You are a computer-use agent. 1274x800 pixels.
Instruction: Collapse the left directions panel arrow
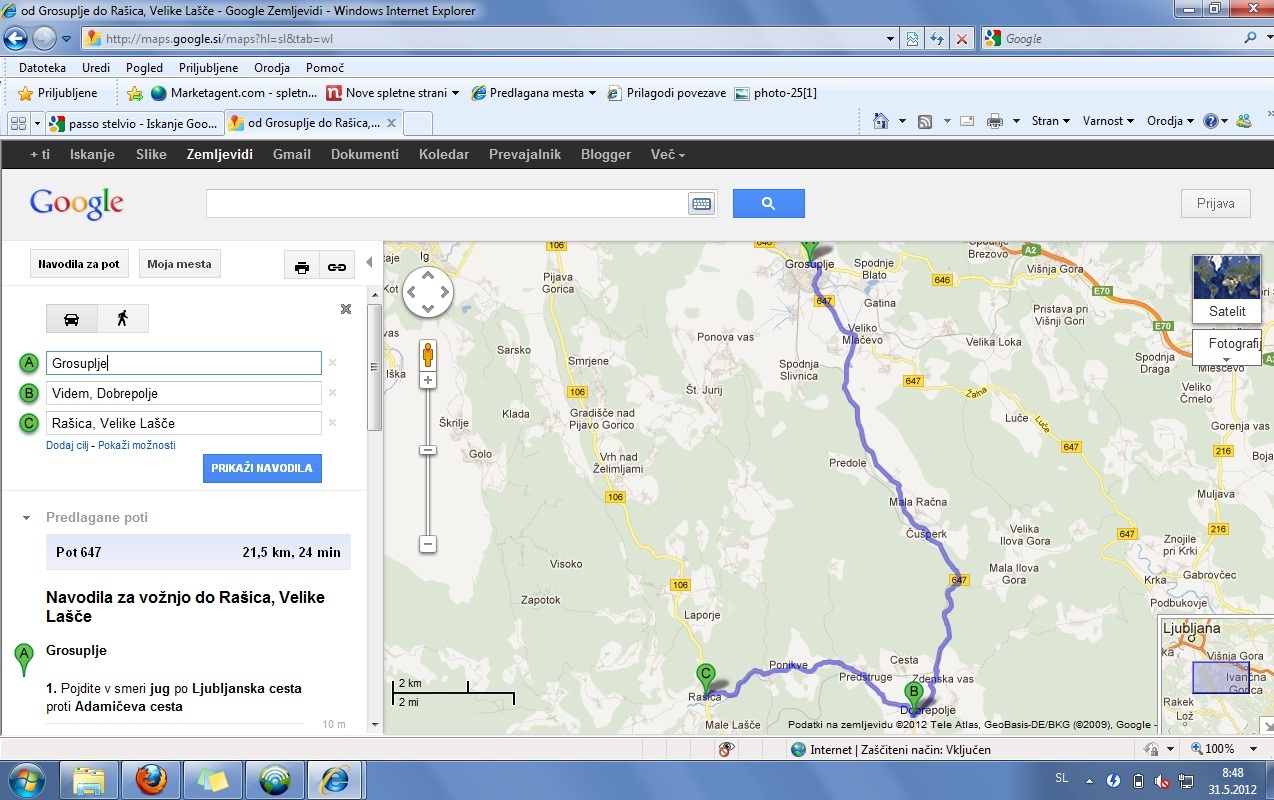click(x=368, y=262)
